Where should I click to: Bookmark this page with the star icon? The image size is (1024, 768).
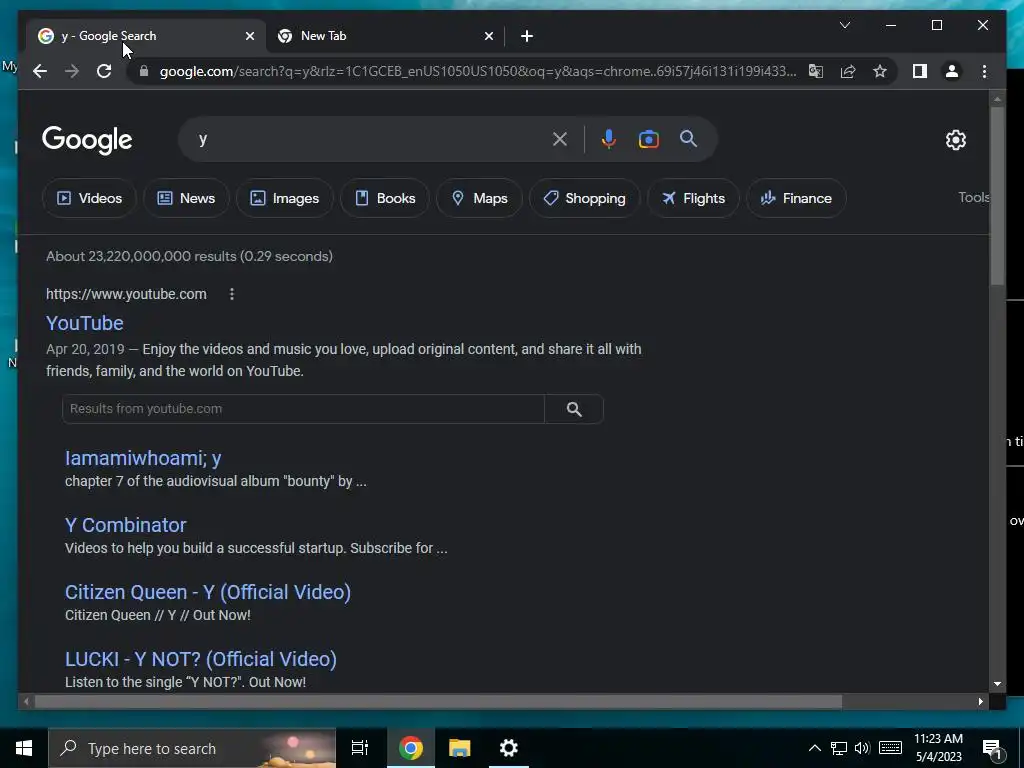[x=880, y=71]
